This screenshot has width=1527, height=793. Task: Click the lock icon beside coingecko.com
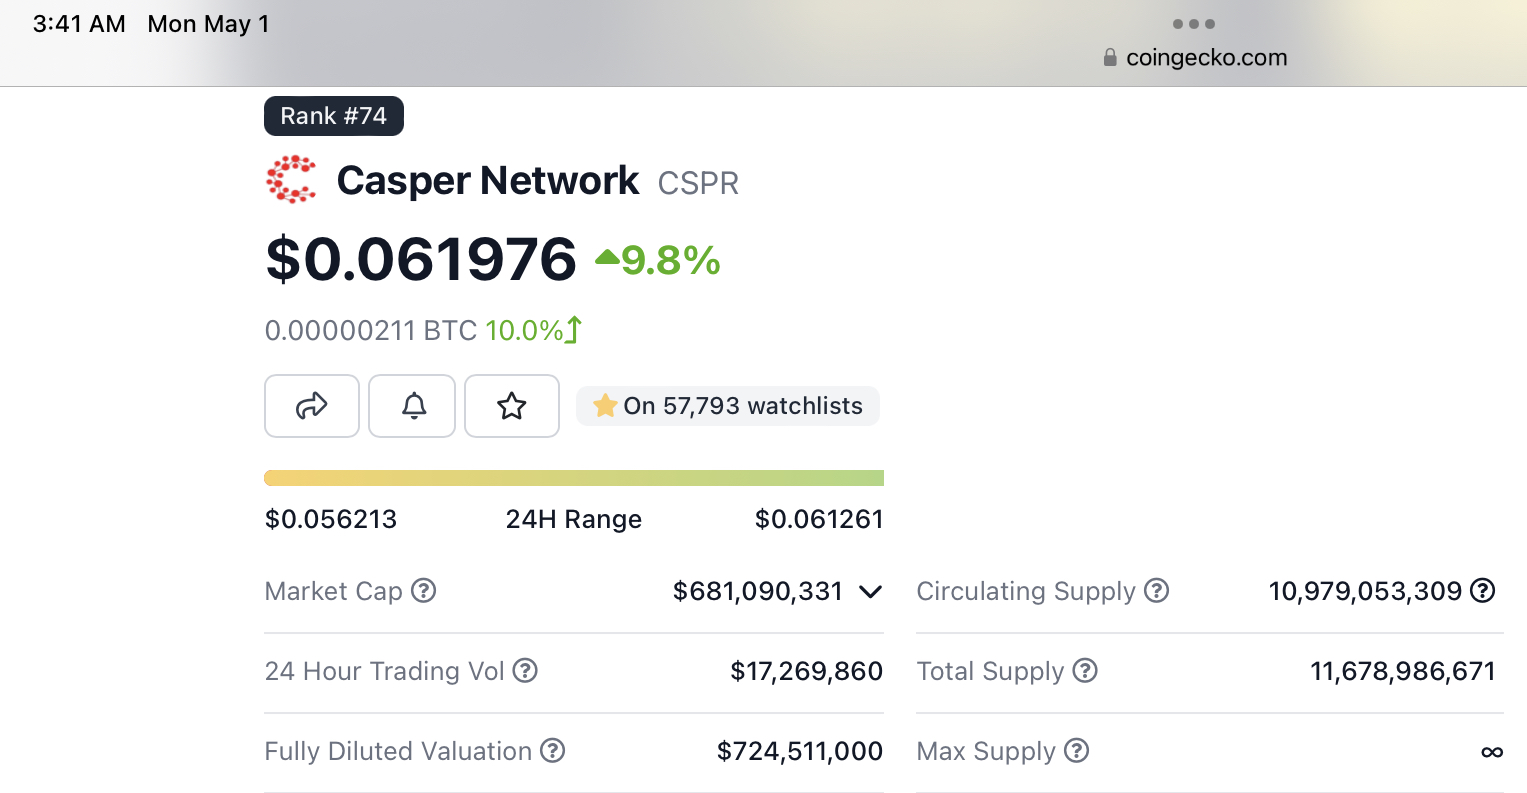click(x=1110, y=58)
